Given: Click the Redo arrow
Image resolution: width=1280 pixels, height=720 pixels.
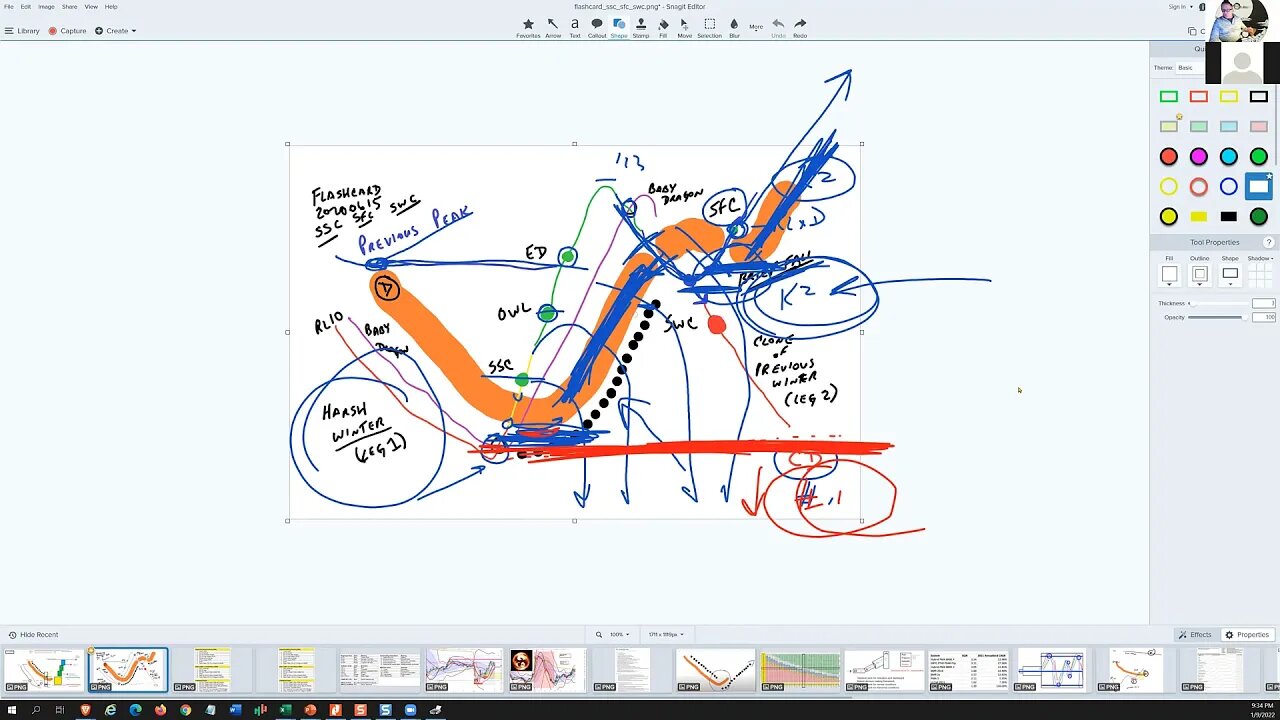Looking at the screenshot, I should pyautogui.click(x=800, y=27).
